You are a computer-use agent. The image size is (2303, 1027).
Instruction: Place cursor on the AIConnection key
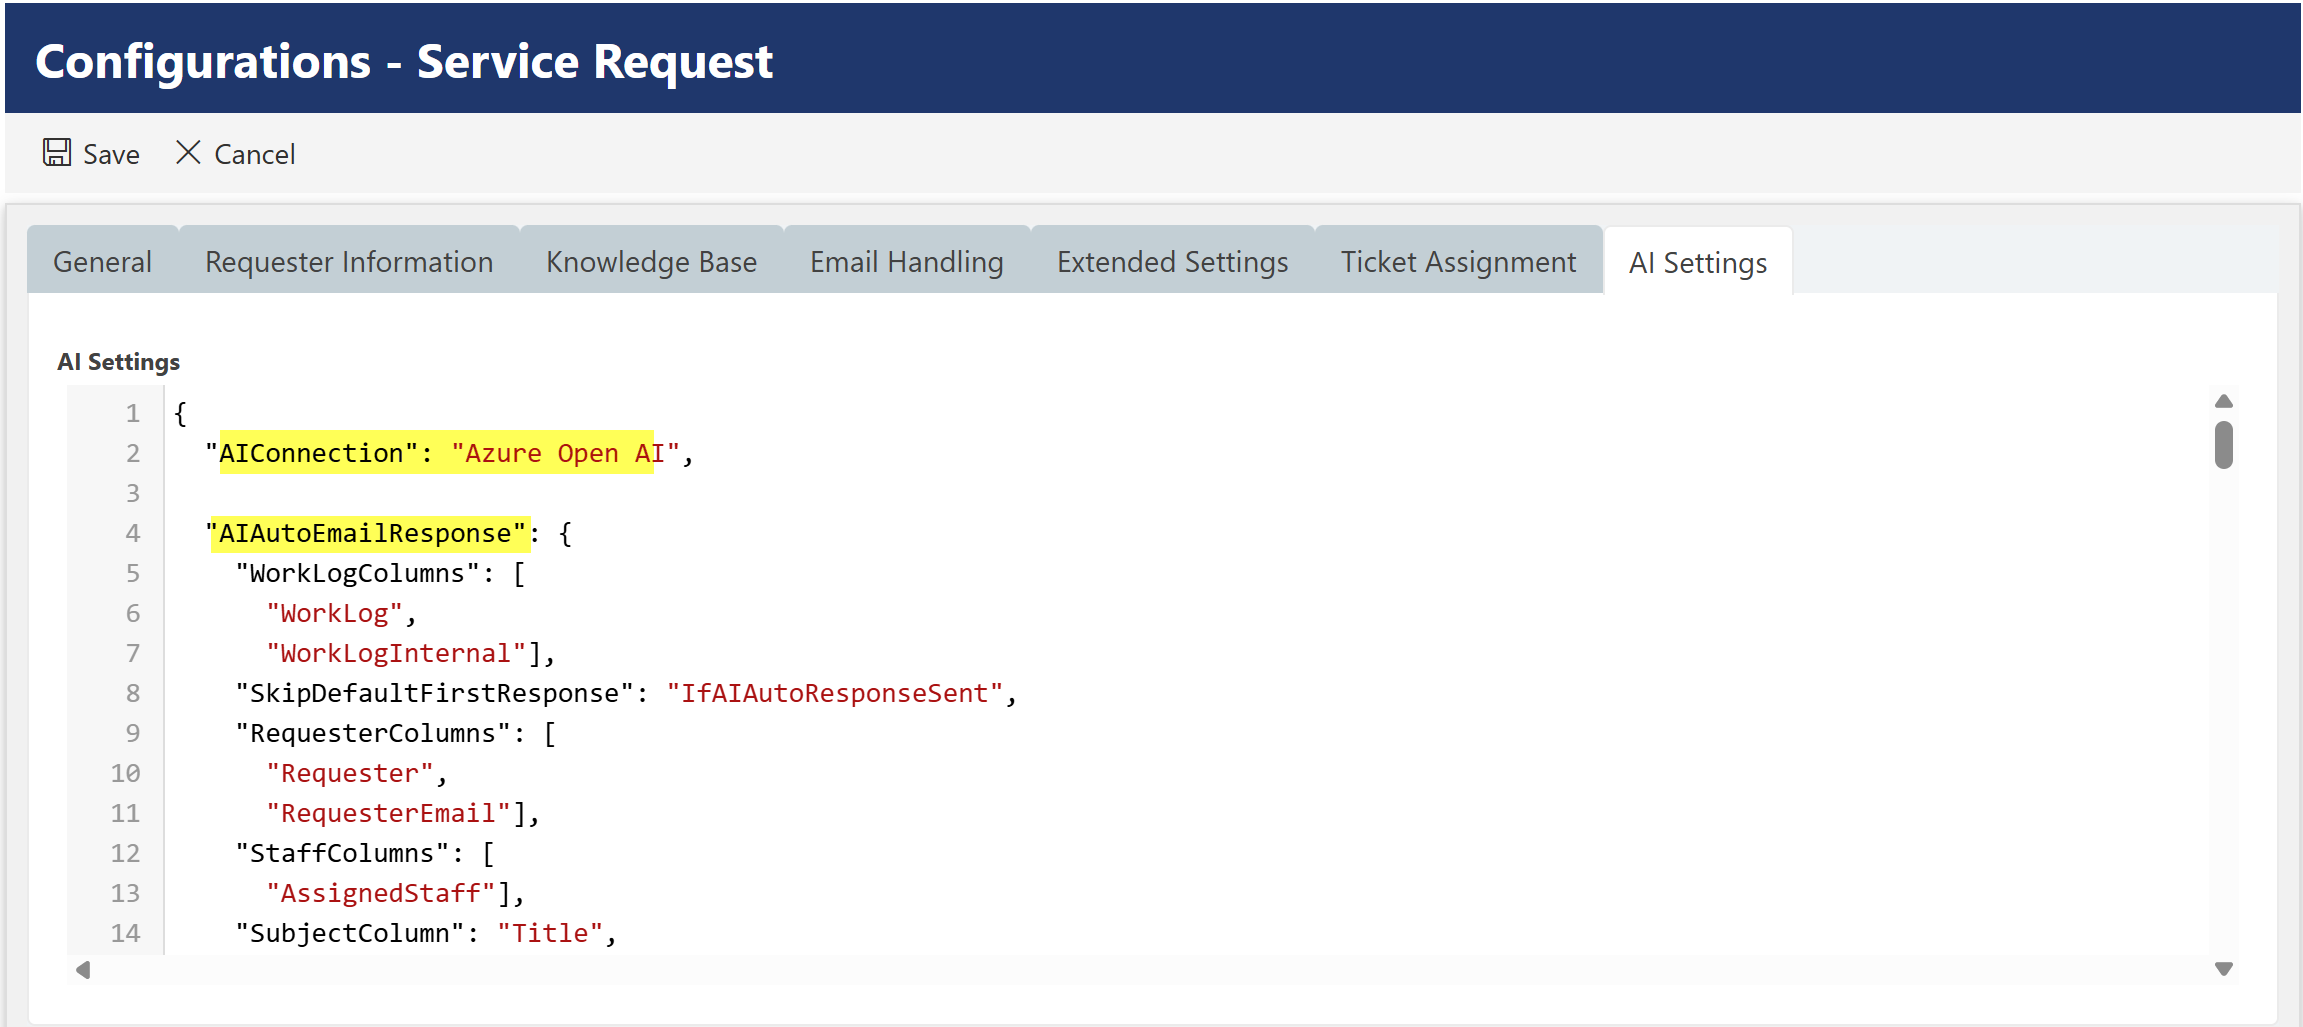click(311, 453)
